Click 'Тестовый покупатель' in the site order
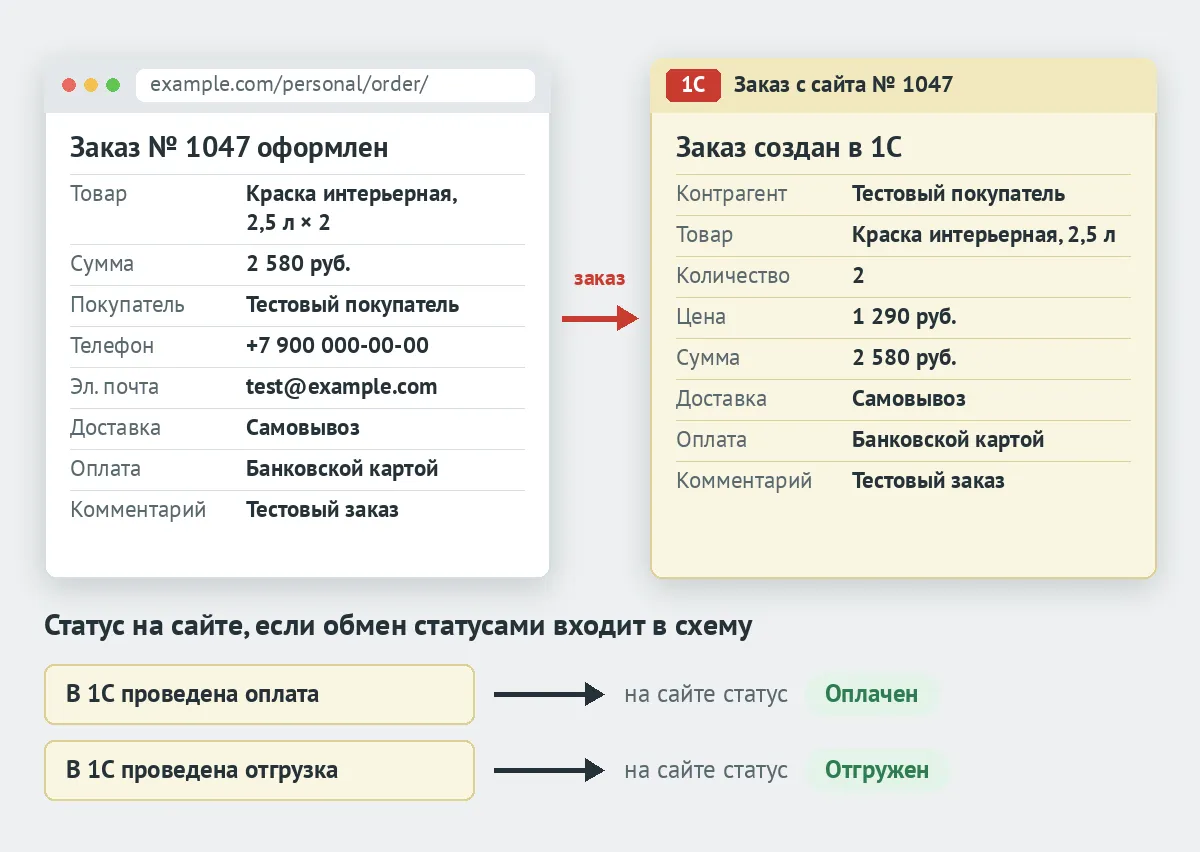The height and width of the screenshot is (852, 1200). coord(352,305)
